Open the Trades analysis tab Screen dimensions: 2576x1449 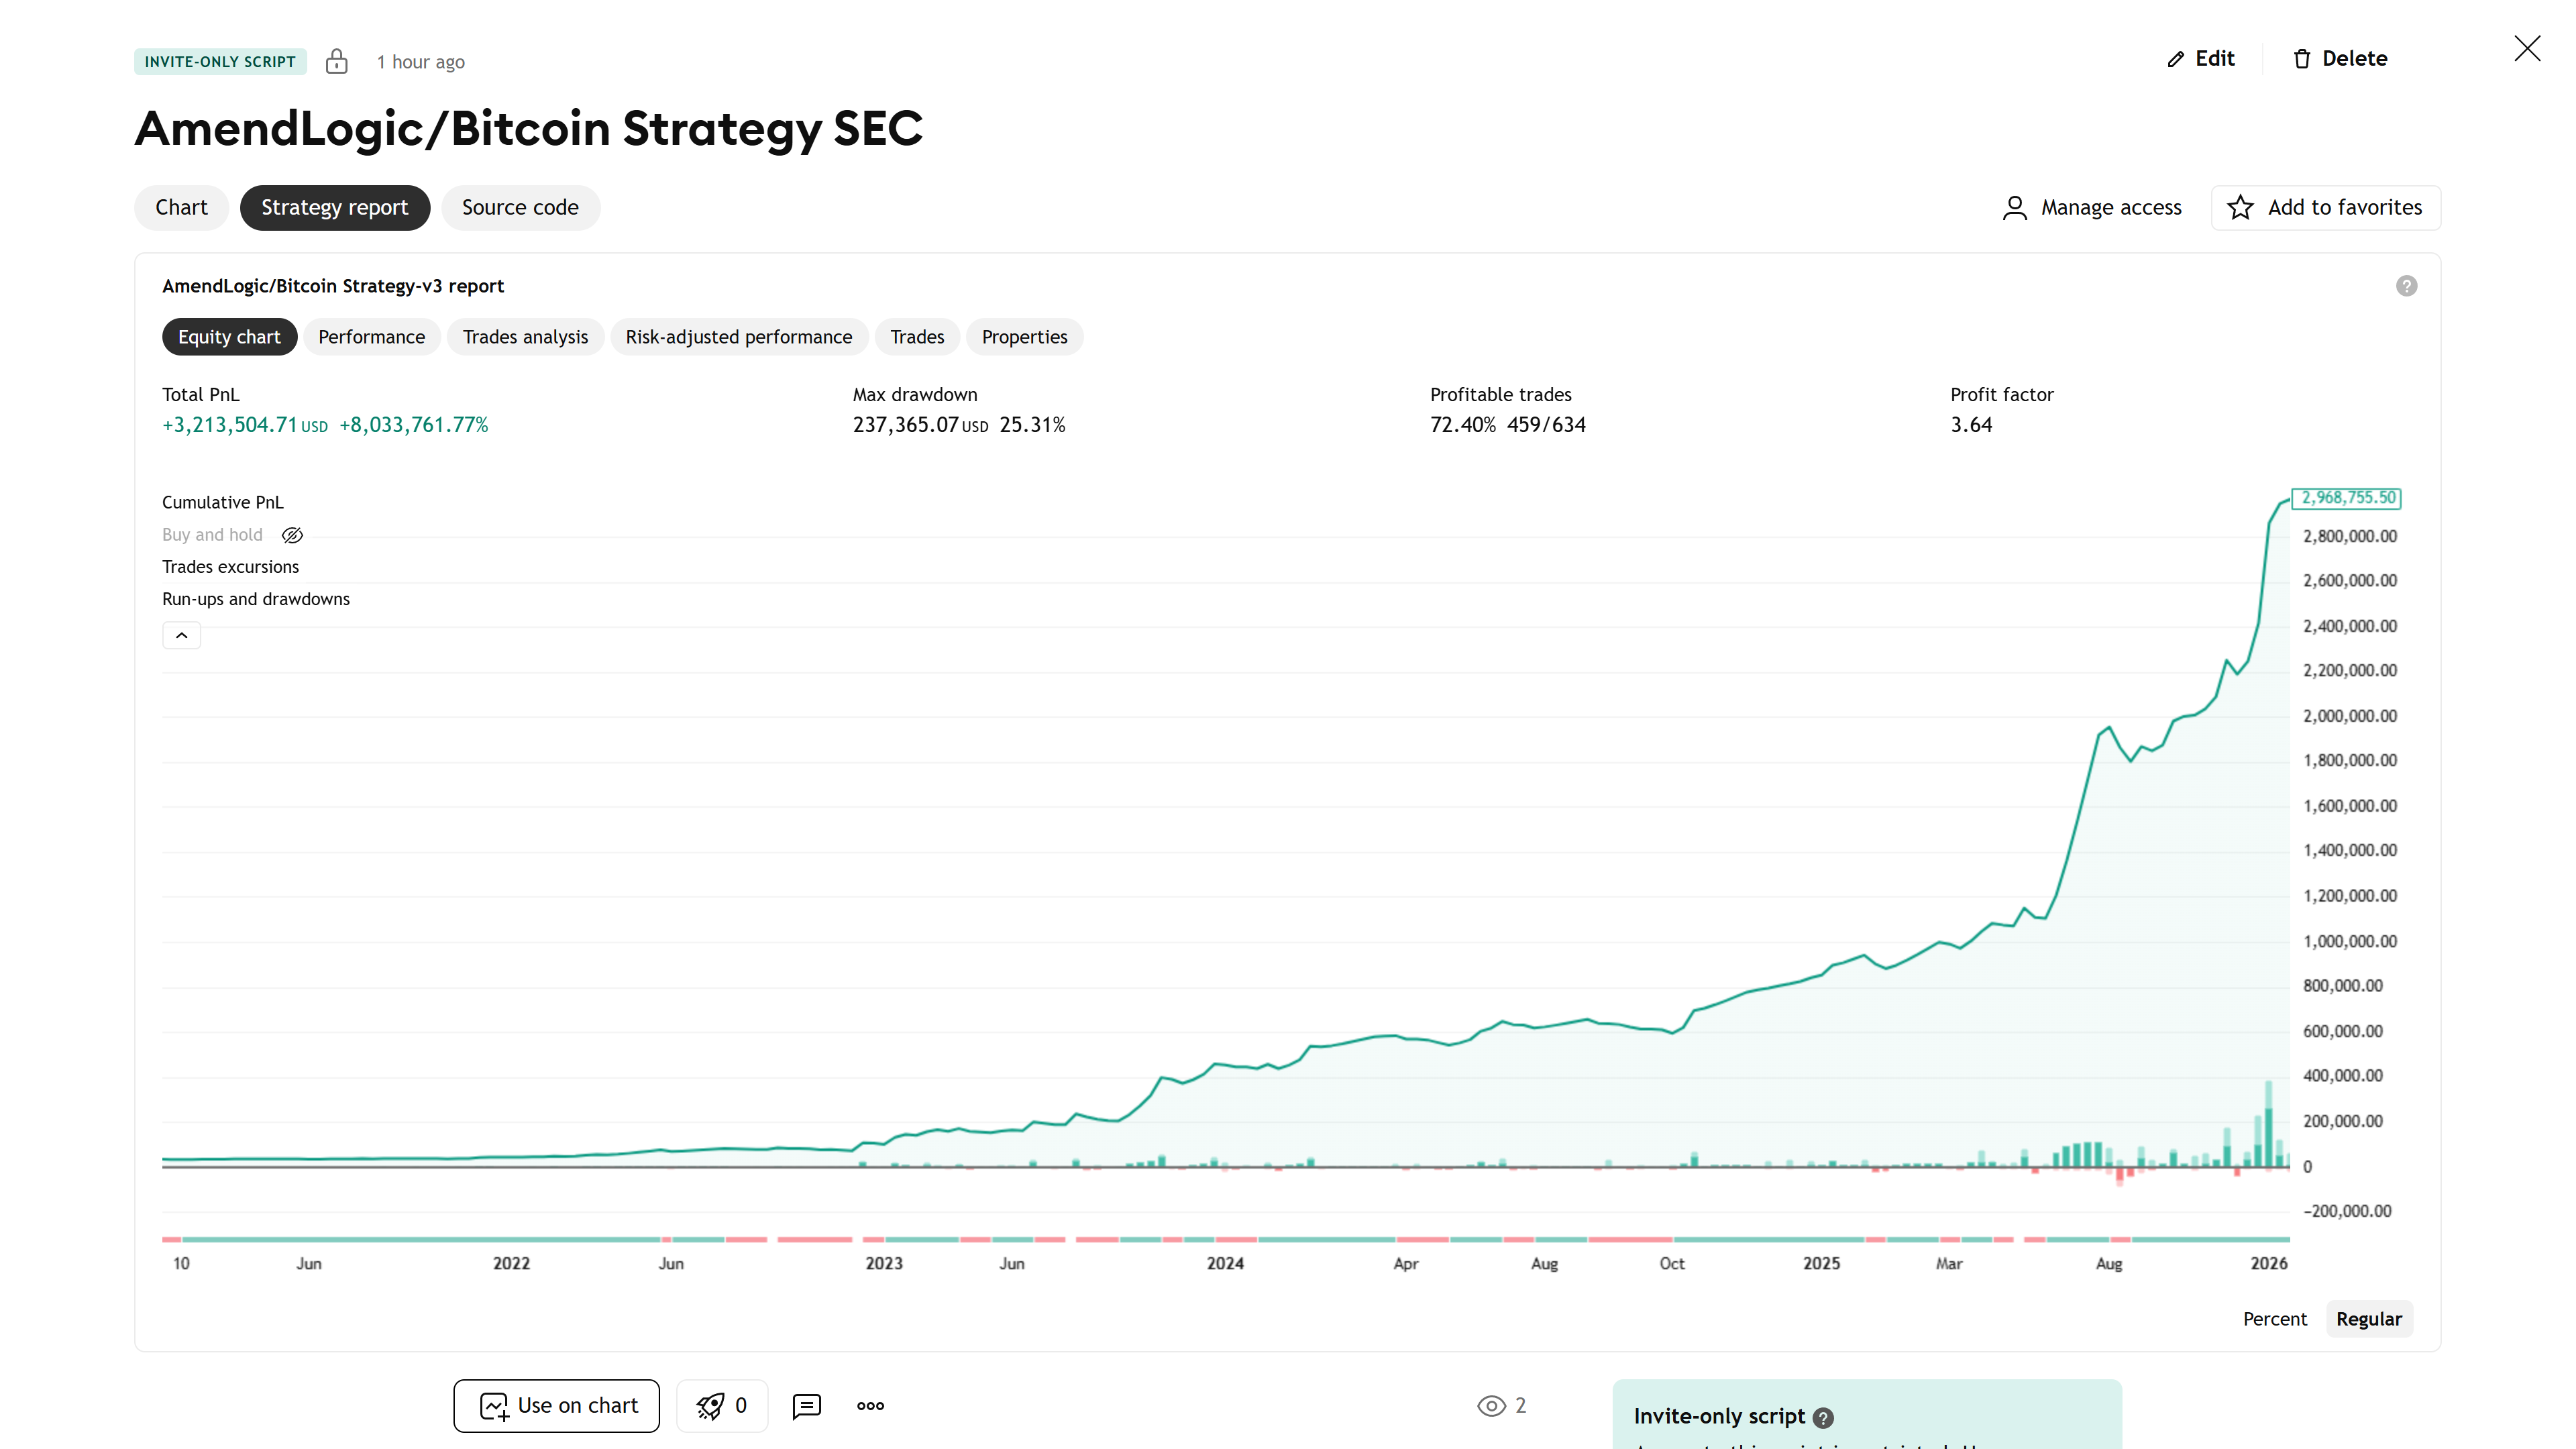tap(525, 337)
